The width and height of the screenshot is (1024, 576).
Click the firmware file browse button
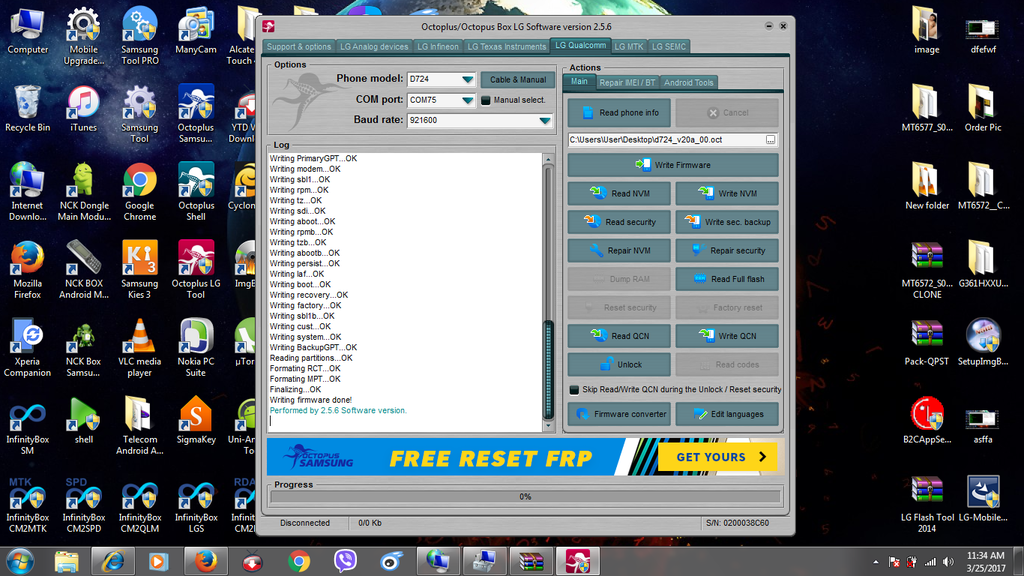[x=771, y=140]
